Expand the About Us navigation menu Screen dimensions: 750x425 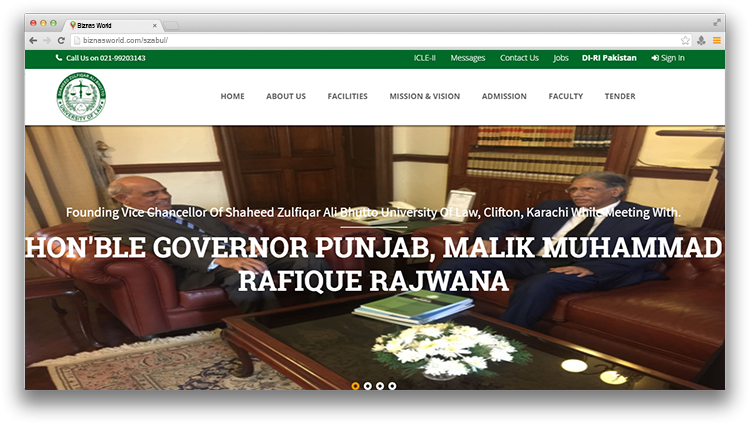[x=286, y=96]
